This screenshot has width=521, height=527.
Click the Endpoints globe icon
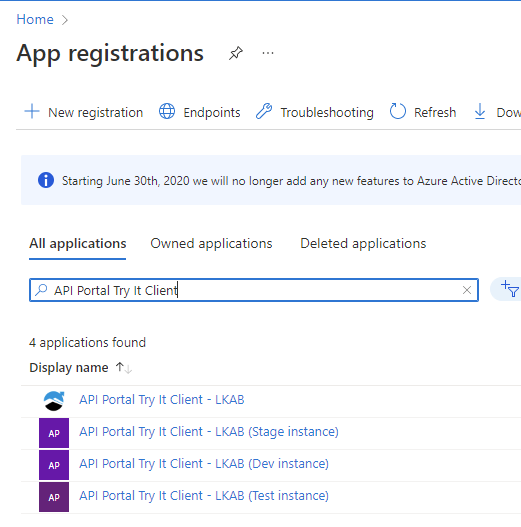point(167,112)
